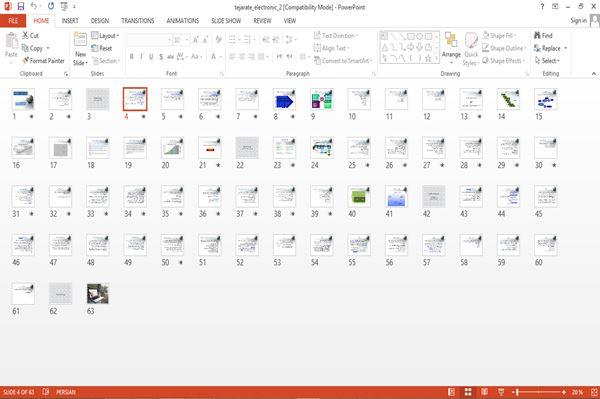Viewport: 600px width, 399px height.
Task: Toggle Text Shadow formatting
Action: [x=161, y=57]
